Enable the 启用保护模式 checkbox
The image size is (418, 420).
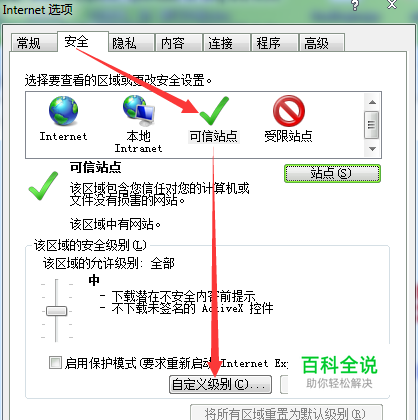click(x=55, y=362)
